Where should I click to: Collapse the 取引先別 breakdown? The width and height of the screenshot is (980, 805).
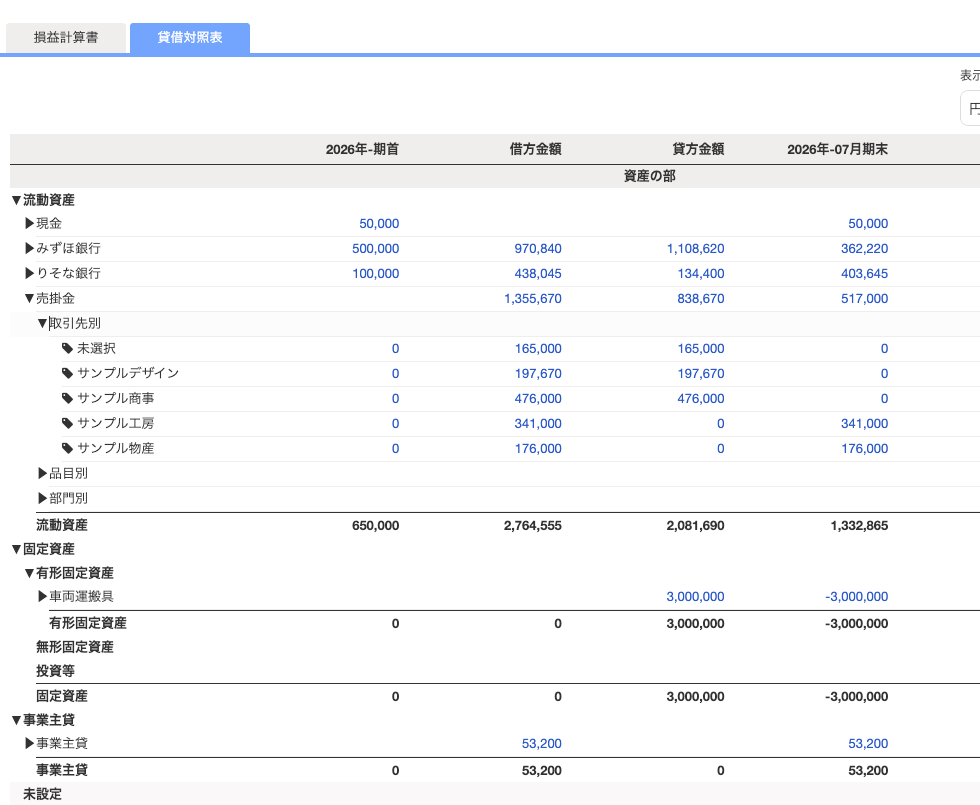[42, 323]
